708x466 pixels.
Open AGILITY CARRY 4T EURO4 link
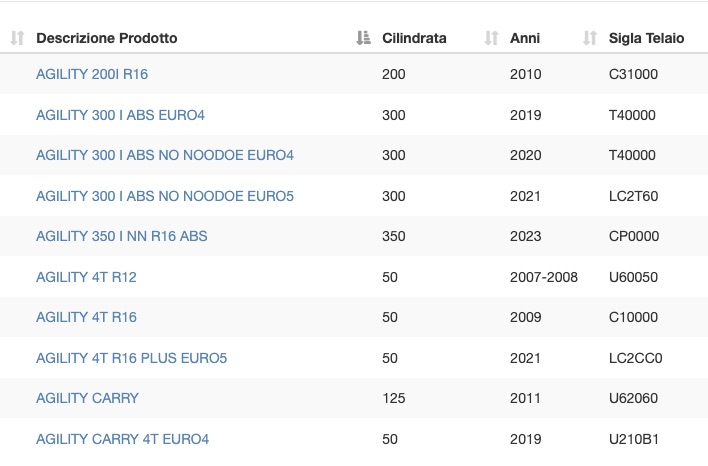click(122, 439)
